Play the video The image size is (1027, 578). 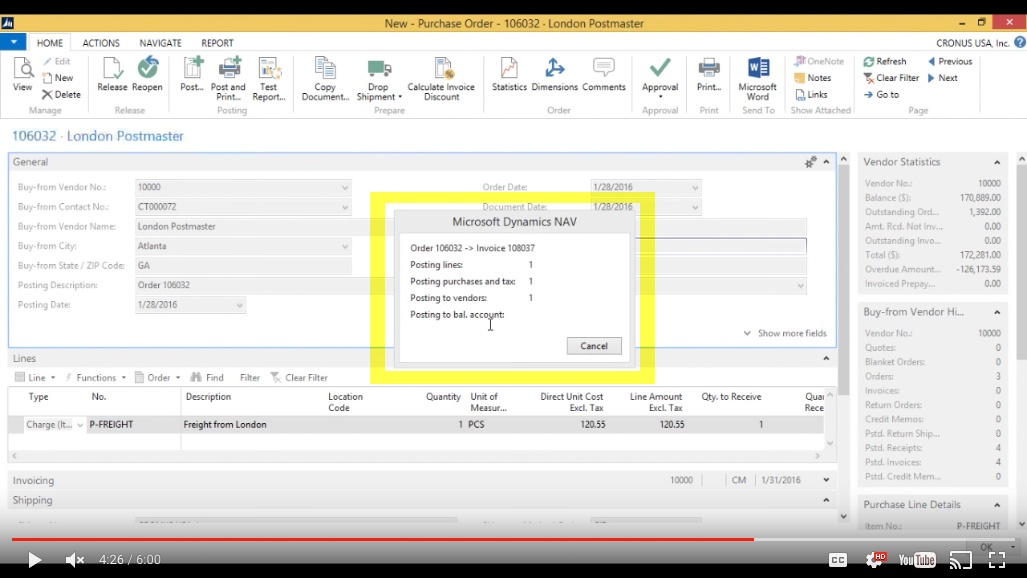[x=34, y=560]
